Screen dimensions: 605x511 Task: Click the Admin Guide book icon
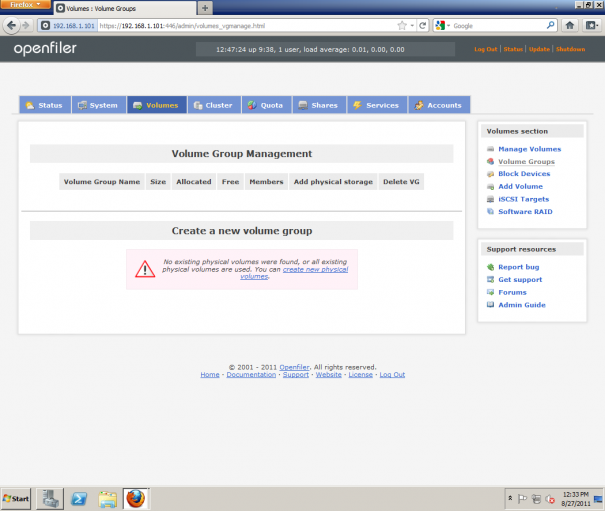coord(490,305)
